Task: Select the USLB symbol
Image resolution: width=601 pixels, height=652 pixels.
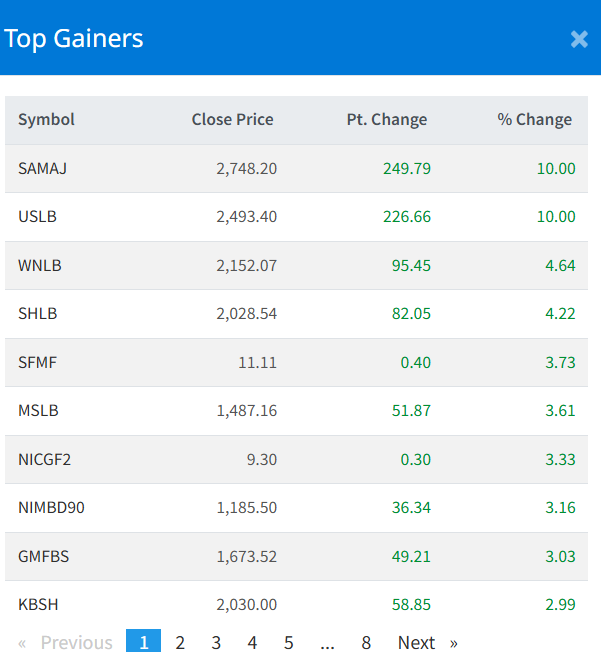Action: coord(37,216)
